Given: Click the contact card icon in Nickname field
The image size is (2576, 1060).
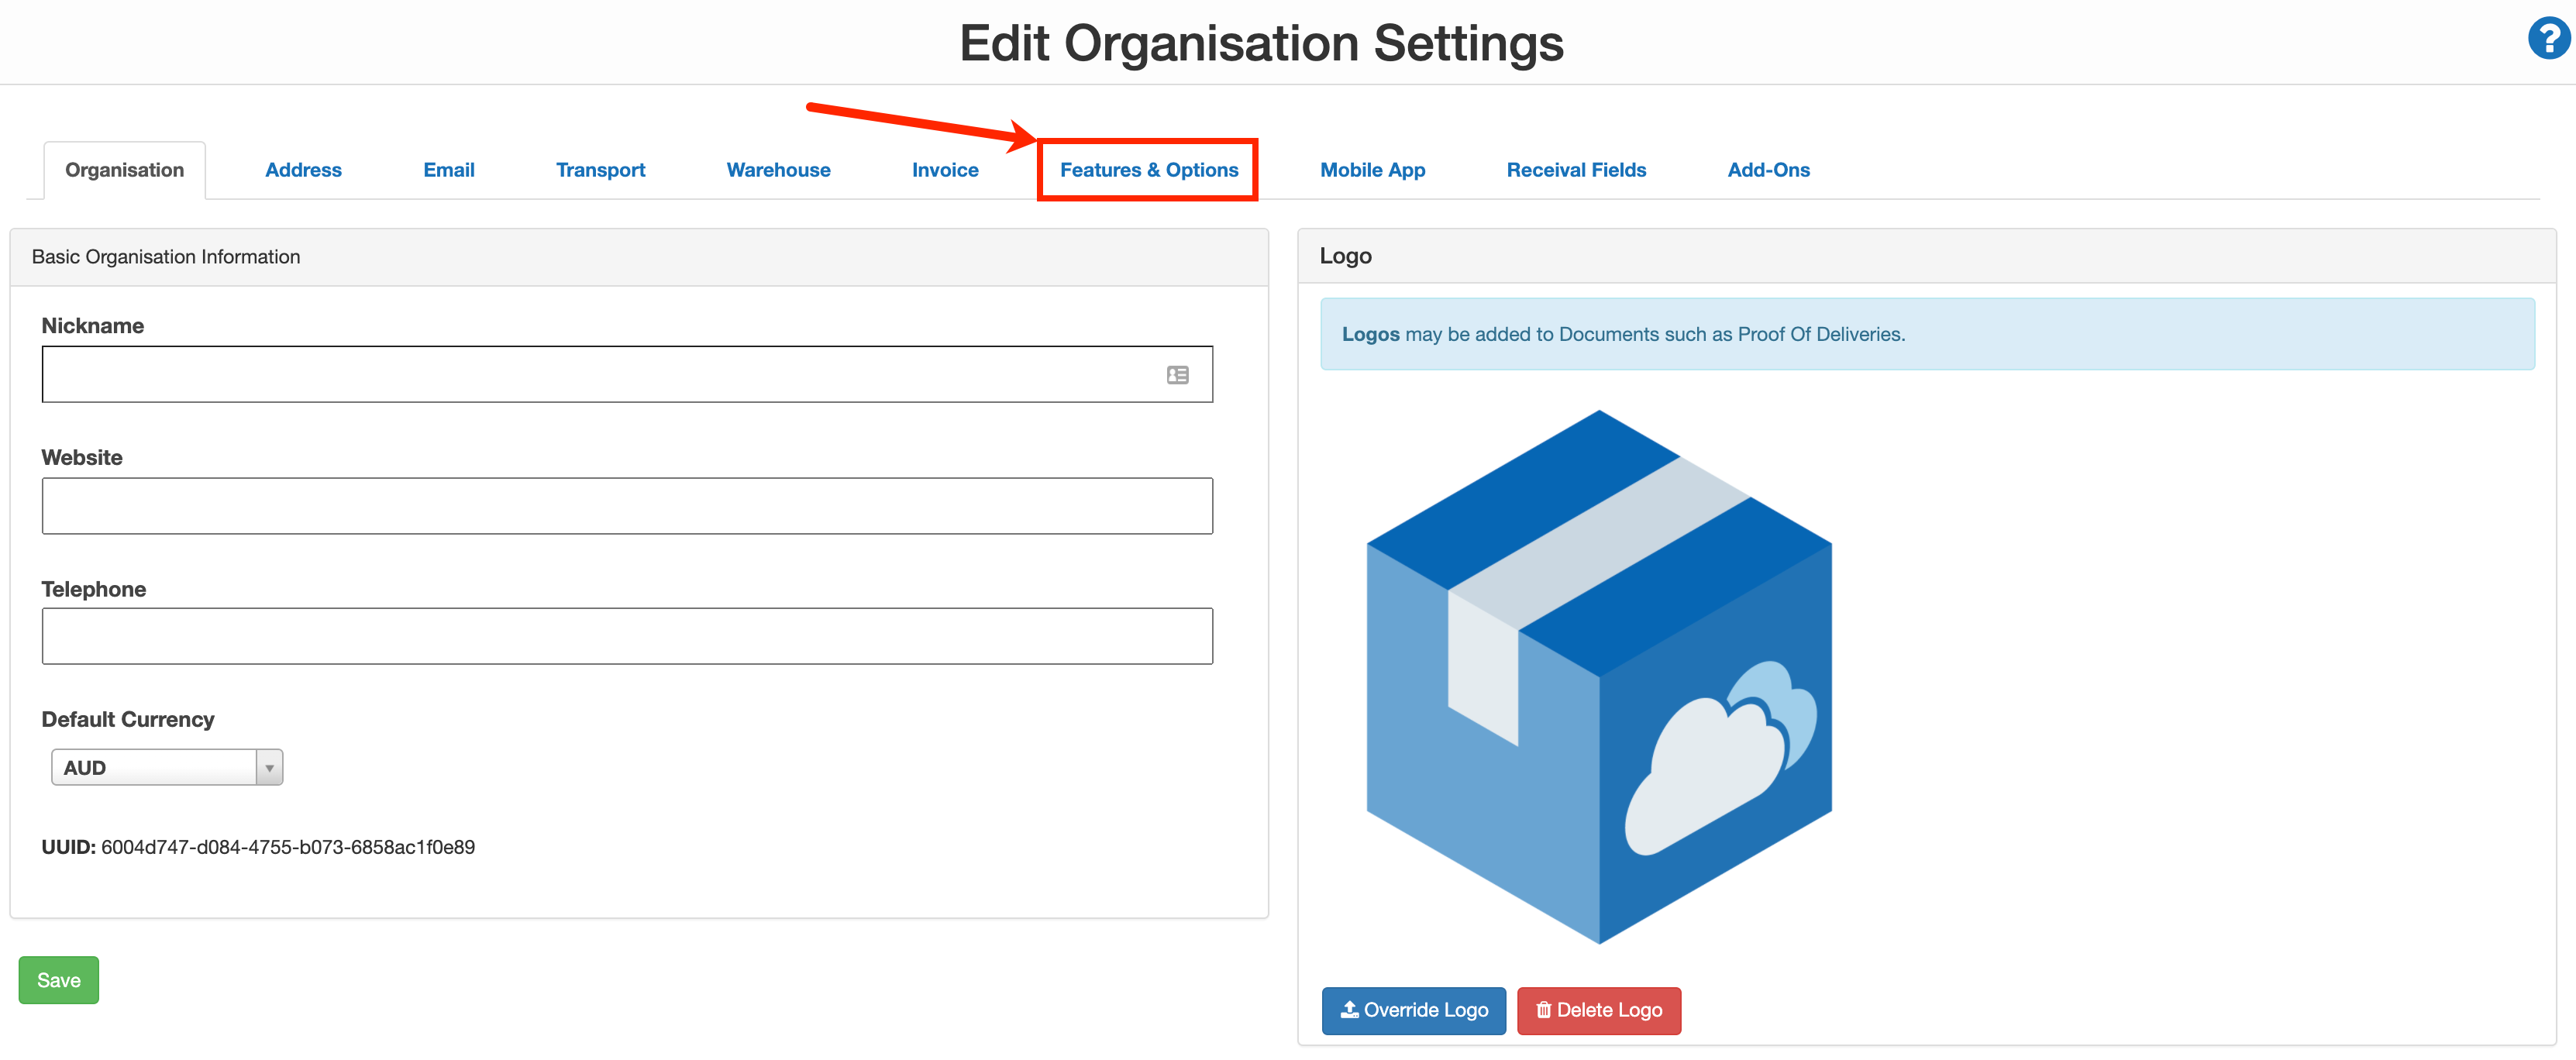Looking at the screenshot, I should pyautogui.click(x=1177, y=374).
